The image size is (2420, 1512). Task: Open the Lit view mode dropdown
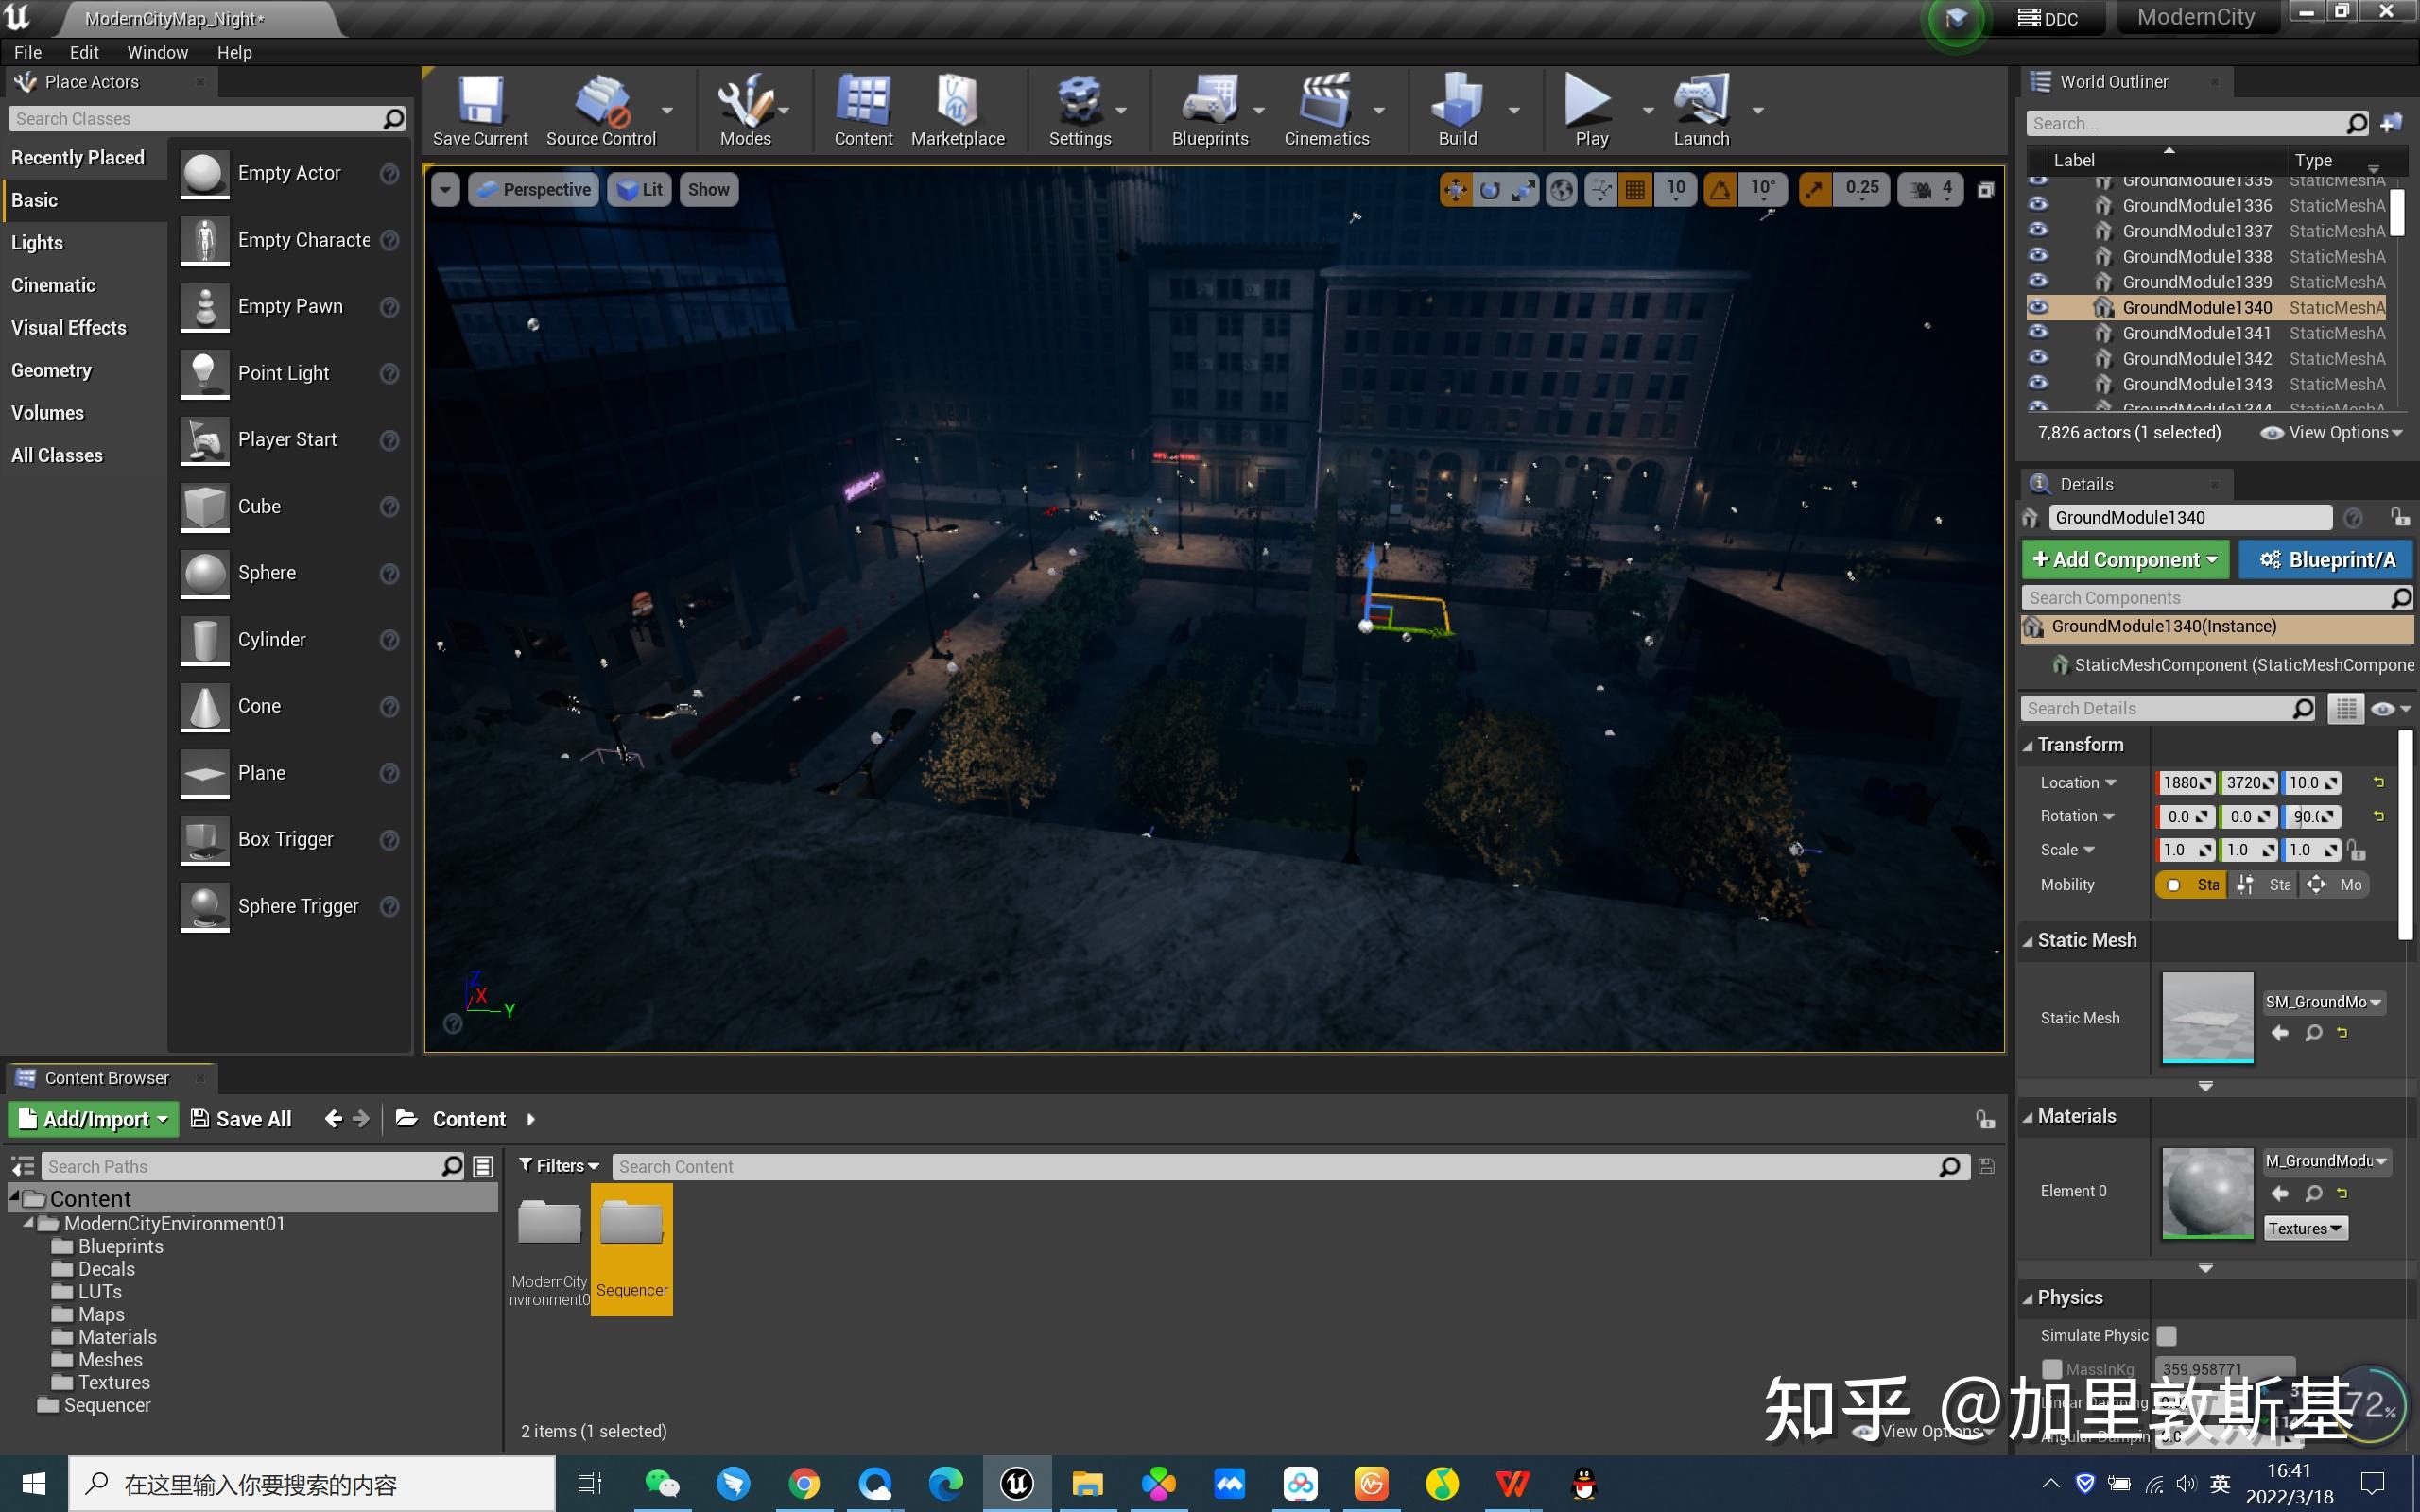click(639, 189)
